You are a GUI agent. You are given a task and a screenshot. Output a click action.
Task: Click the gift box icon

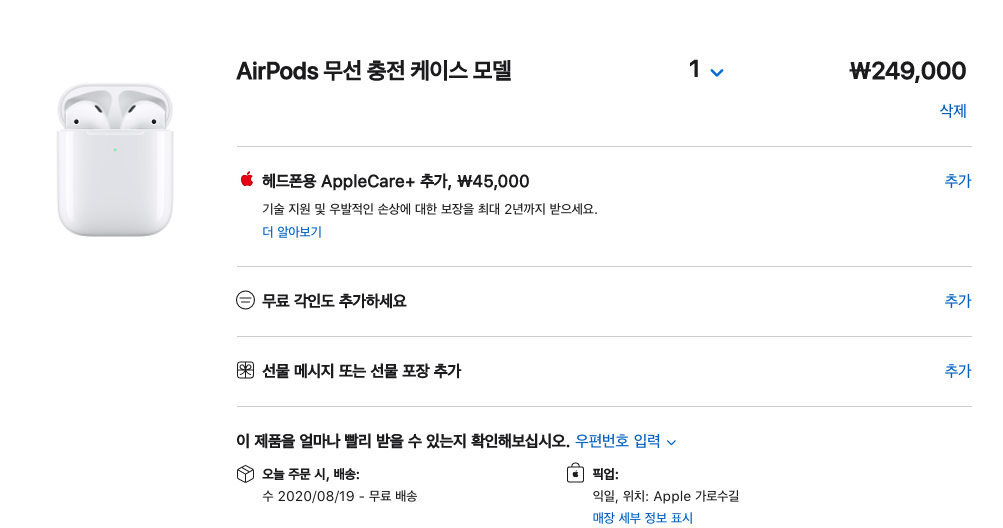245,370
